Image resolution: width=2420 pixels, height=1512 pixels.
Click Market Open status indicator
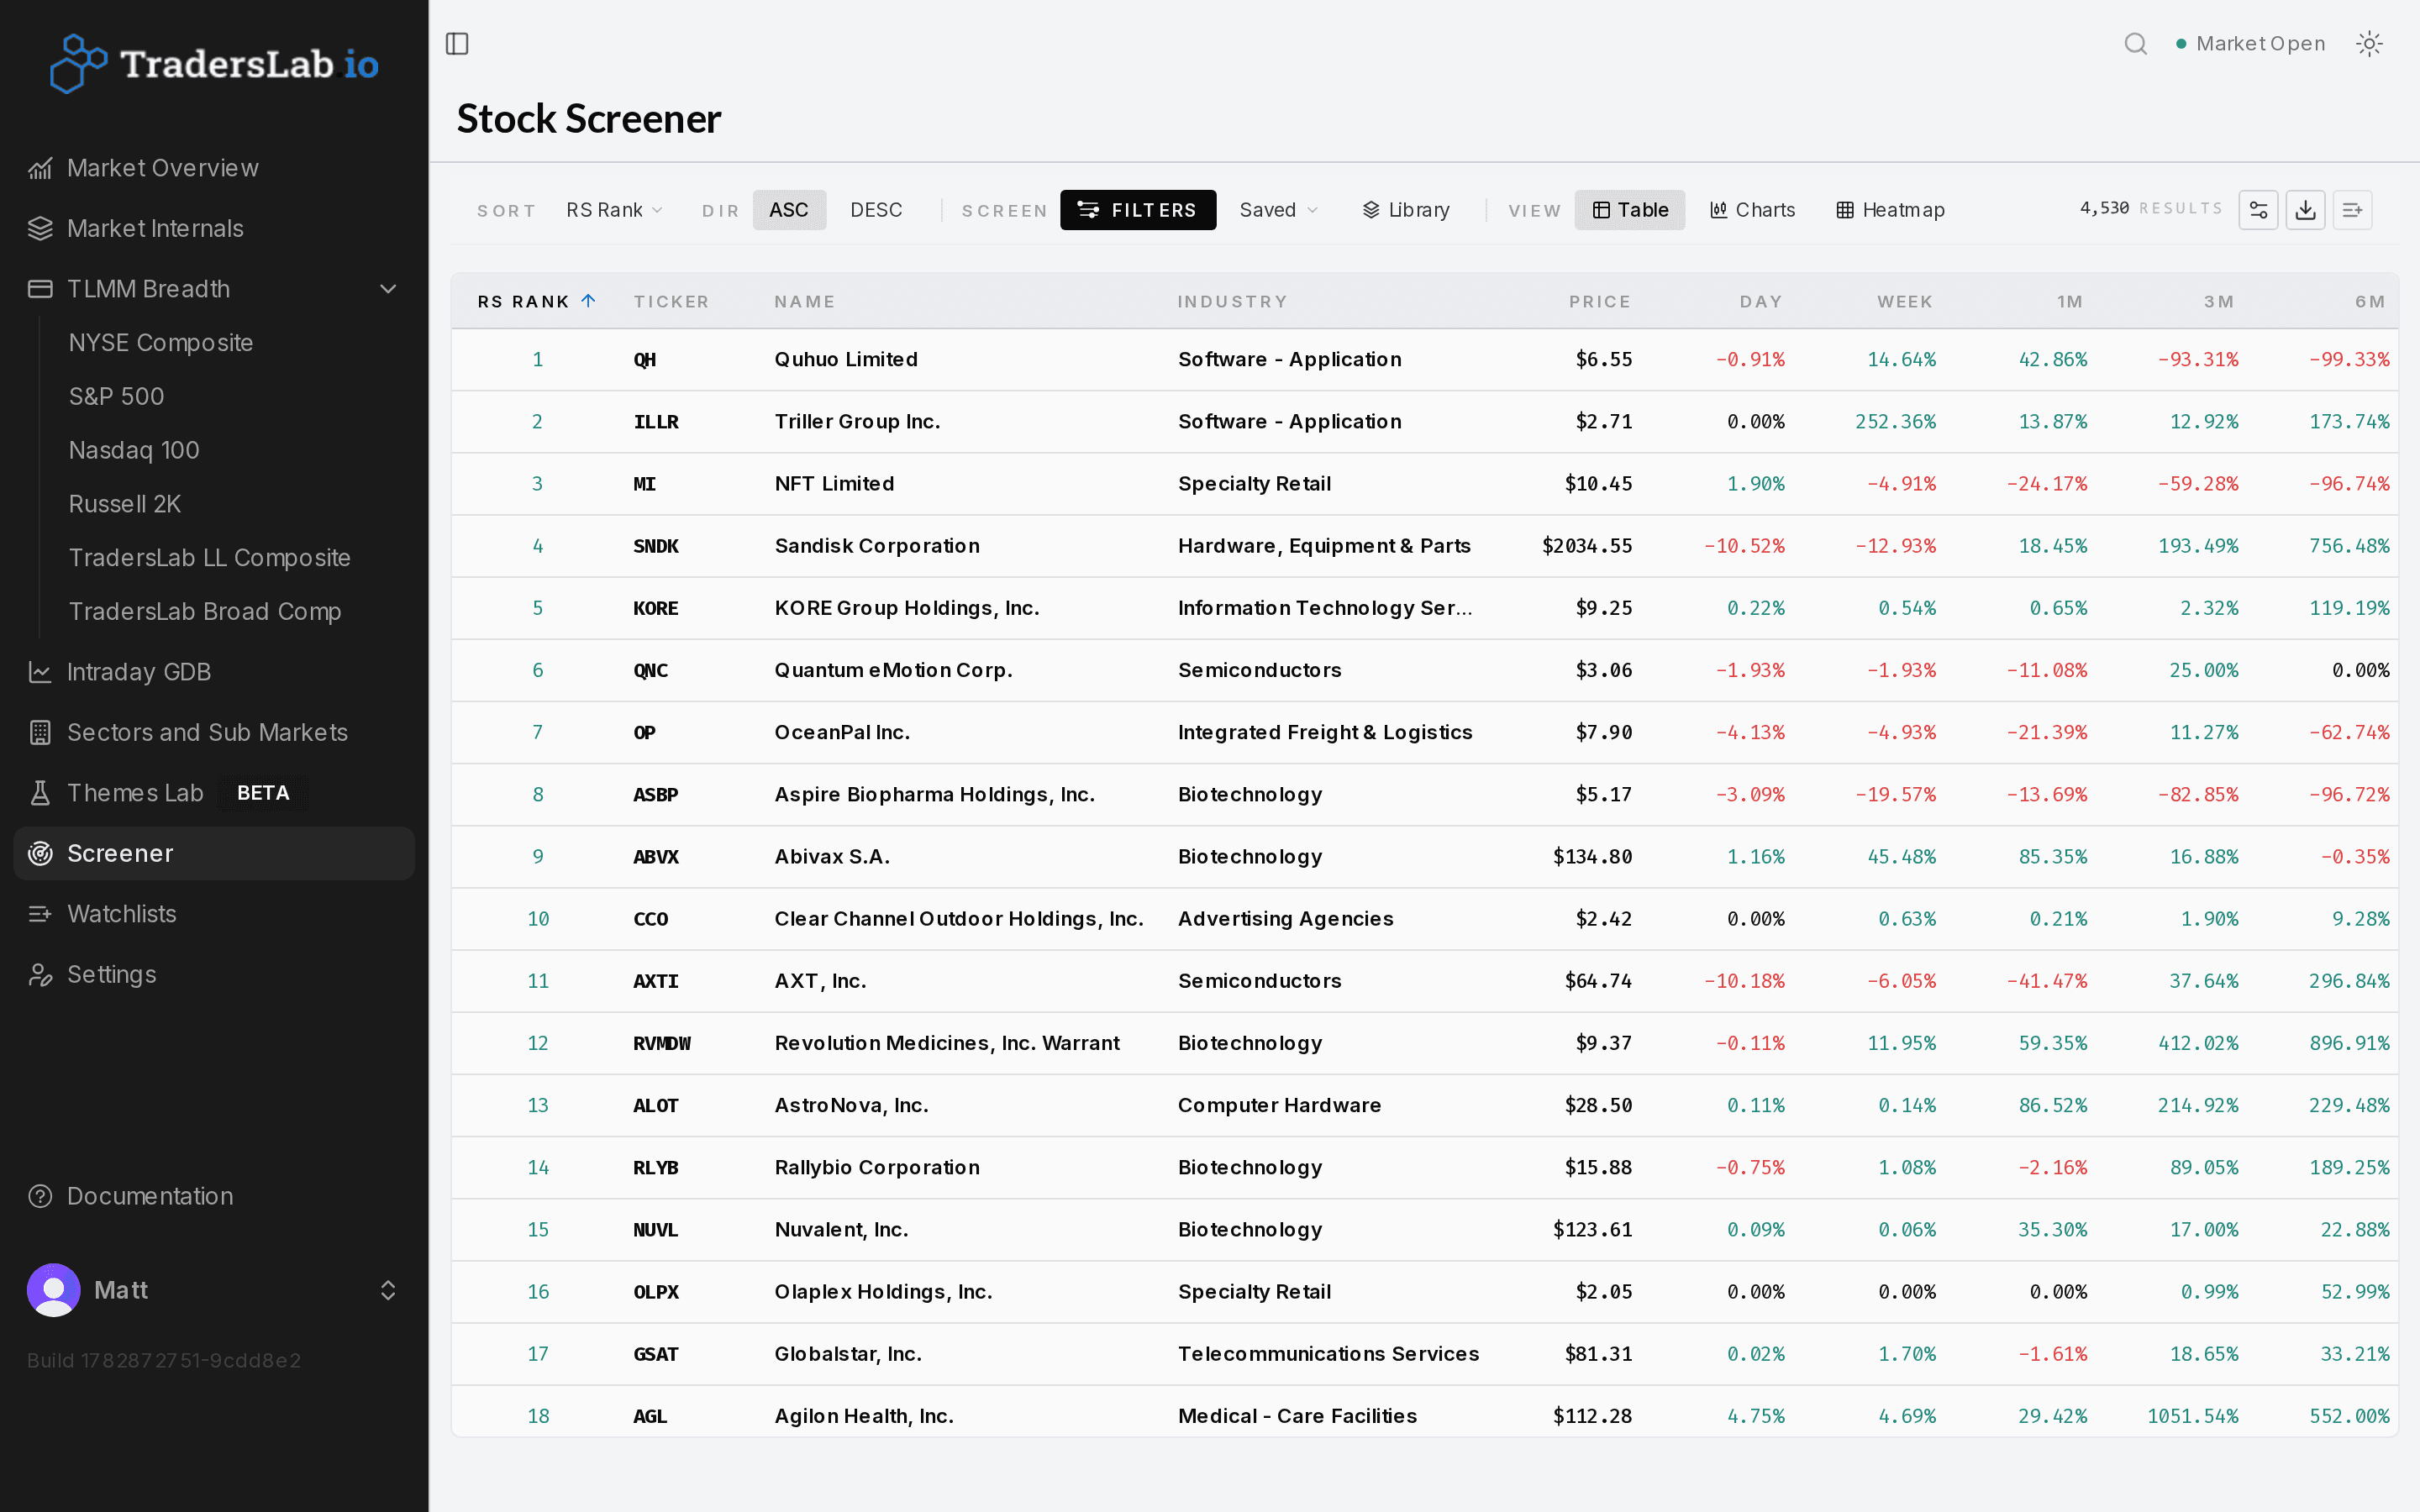point(2250,44)
